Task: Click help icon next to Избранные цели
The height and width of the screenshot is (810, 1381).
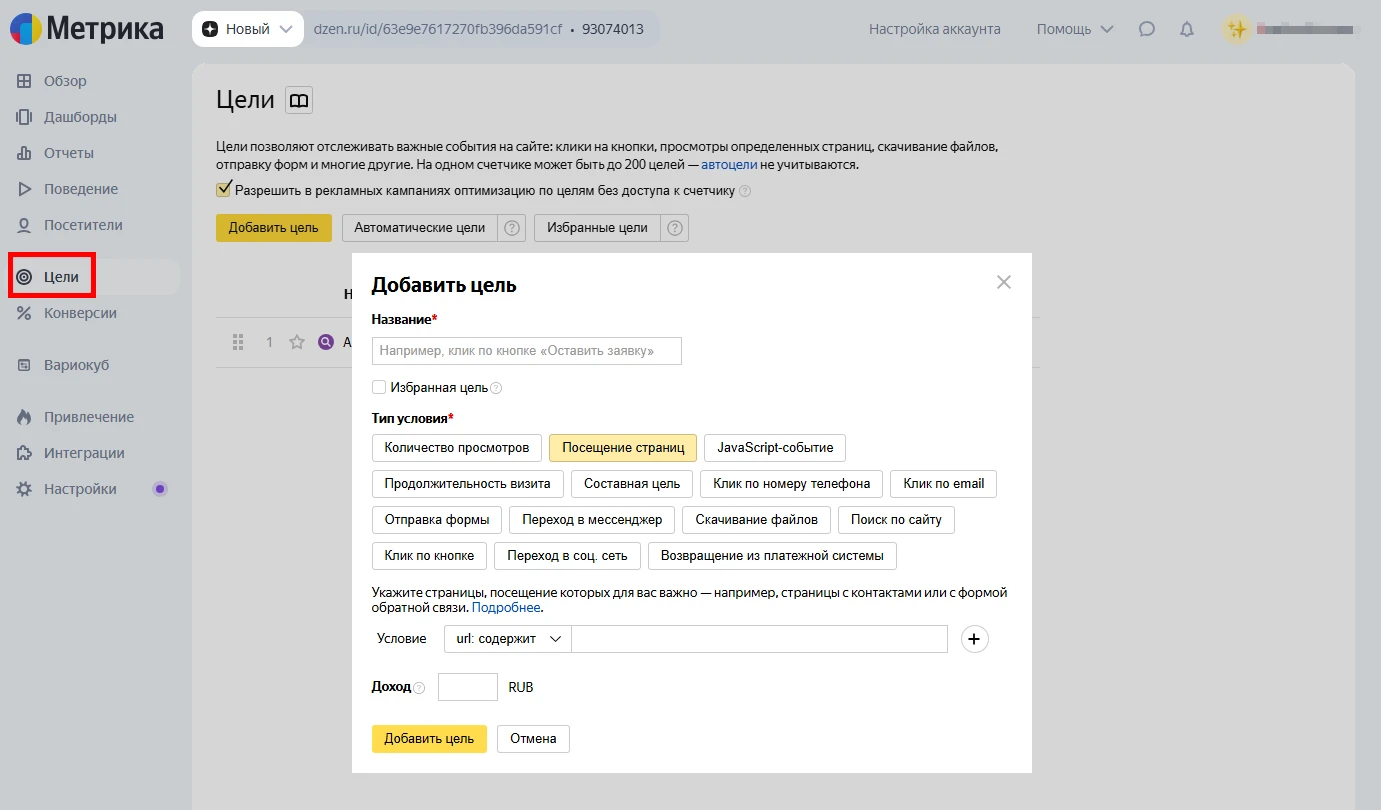Action: pos(675,228)
